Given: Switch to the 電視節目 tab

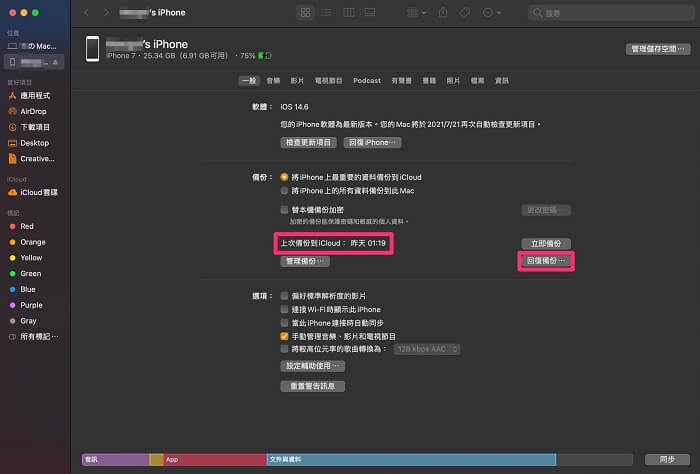Looking at the screenshot, I should [329, 81].
